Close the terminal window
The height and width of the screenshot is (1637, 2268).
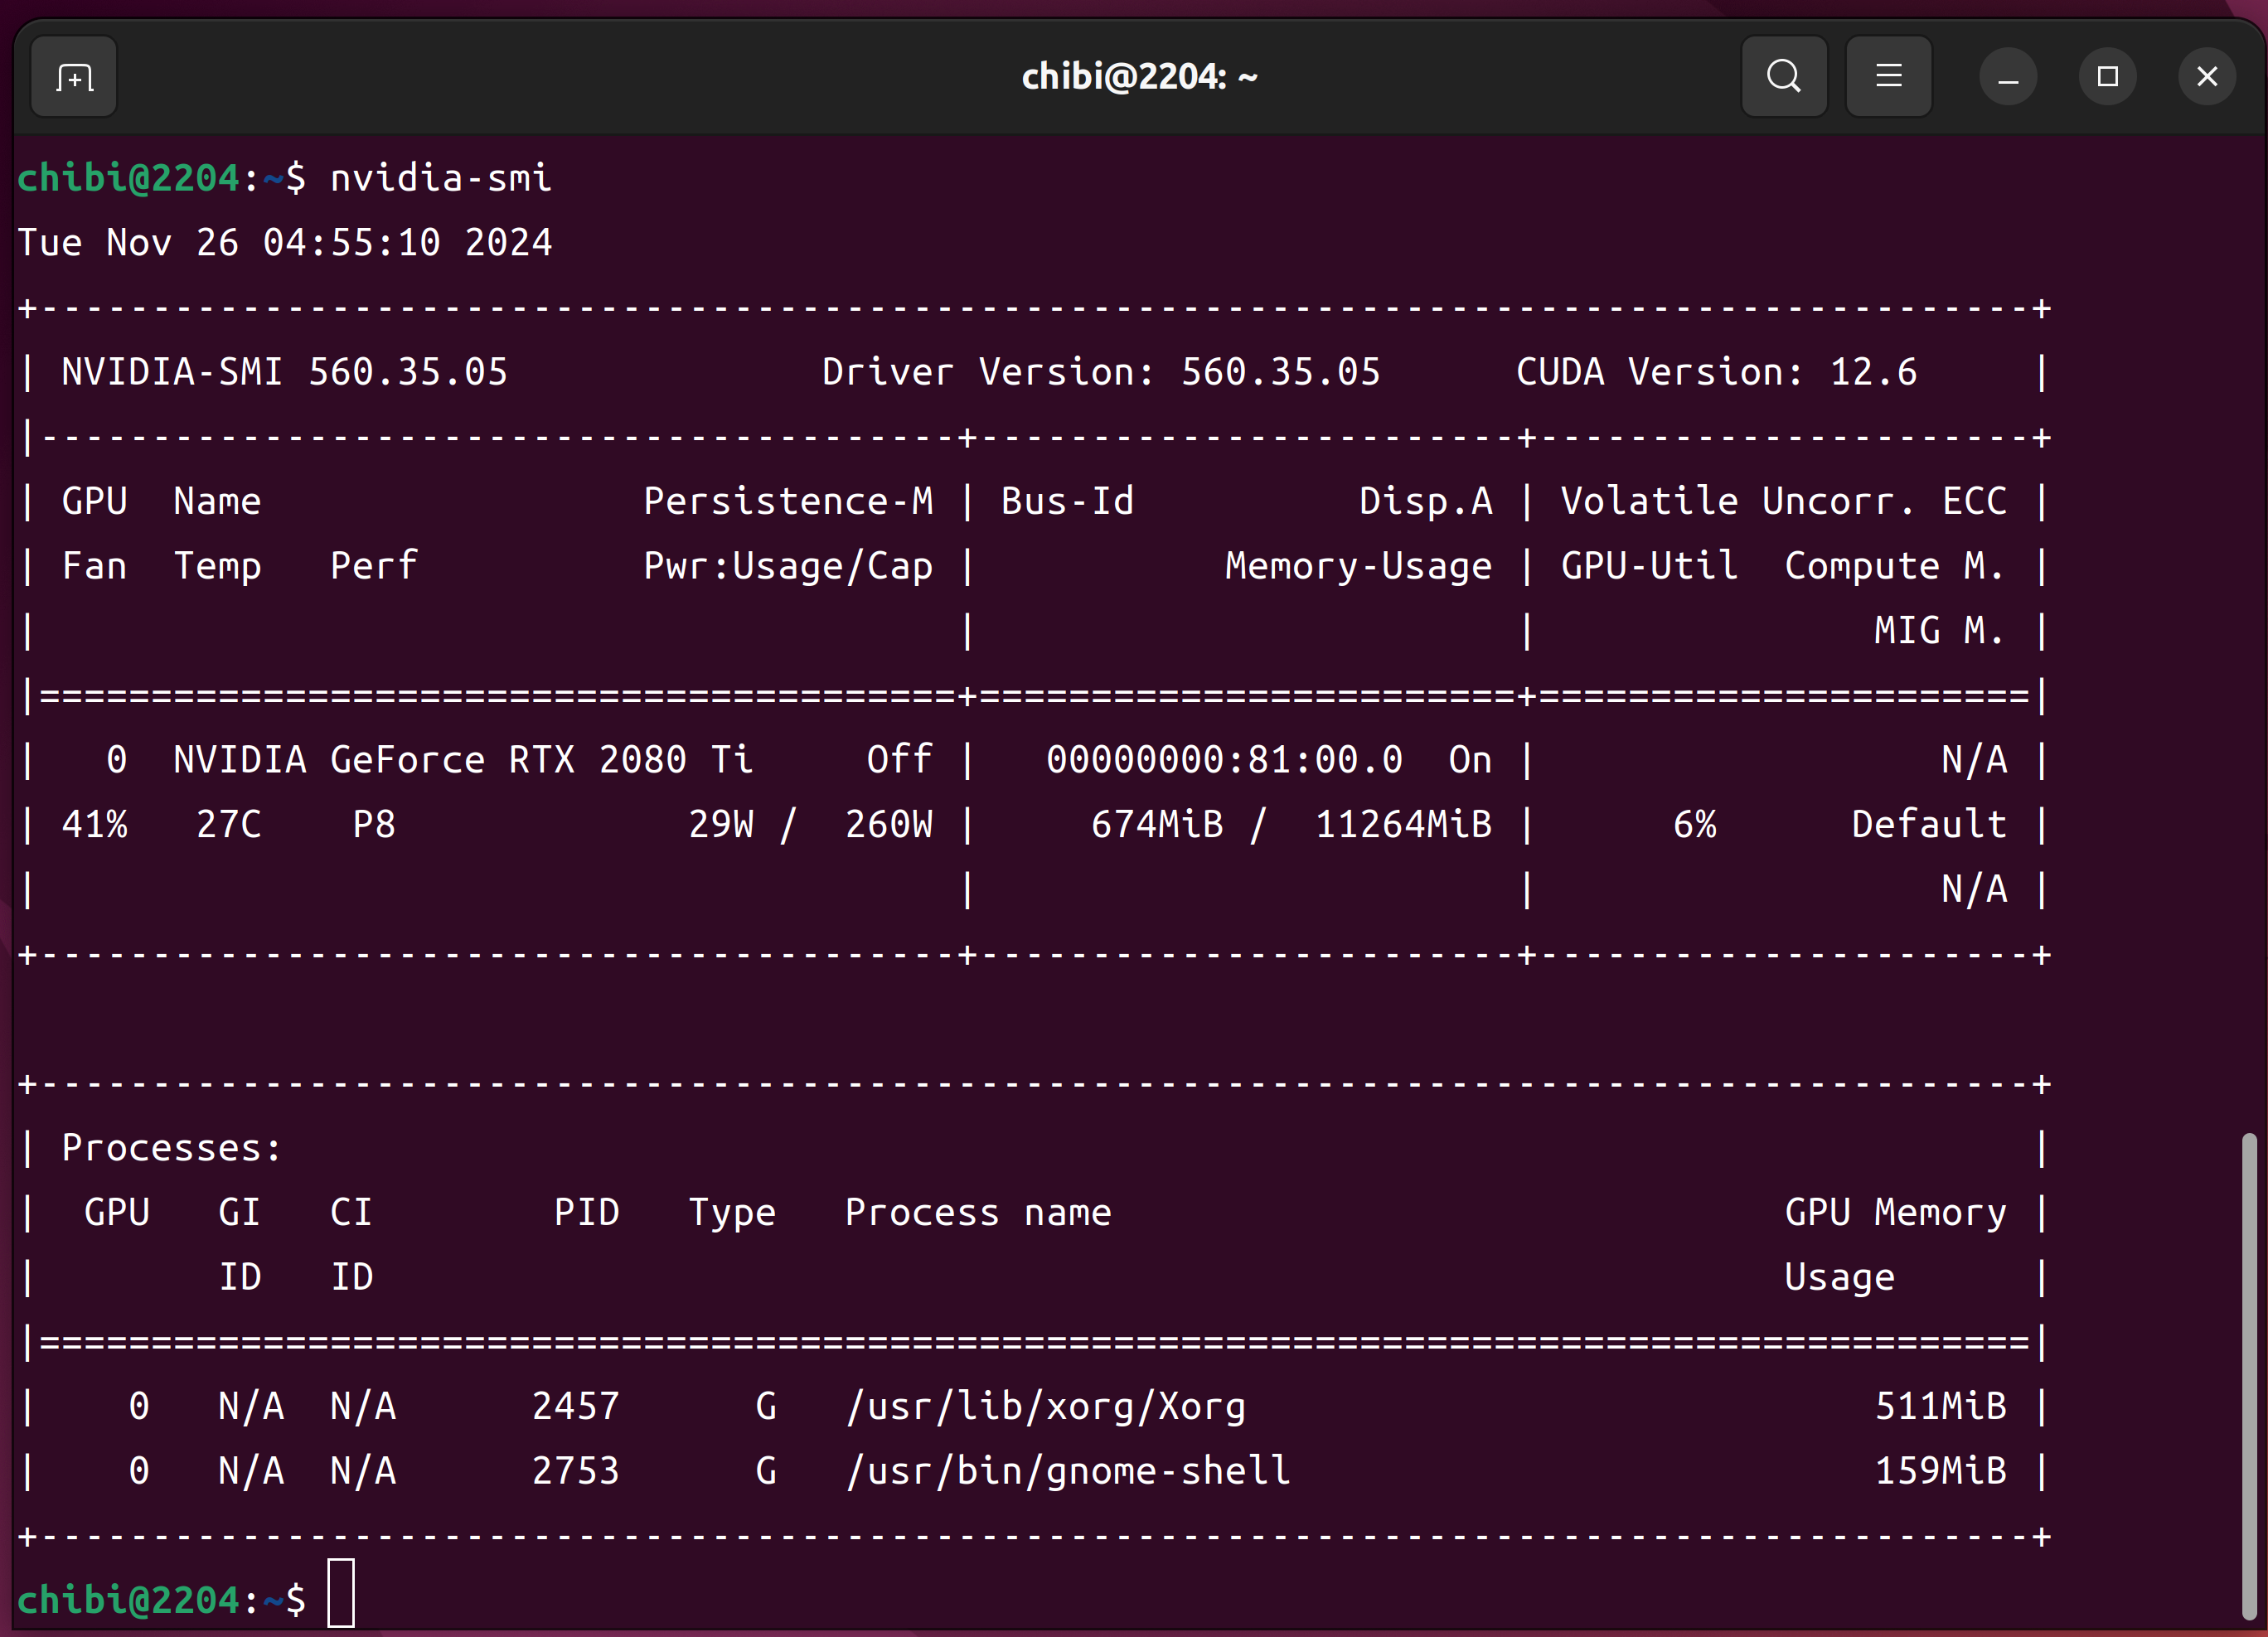[2206, 77]
